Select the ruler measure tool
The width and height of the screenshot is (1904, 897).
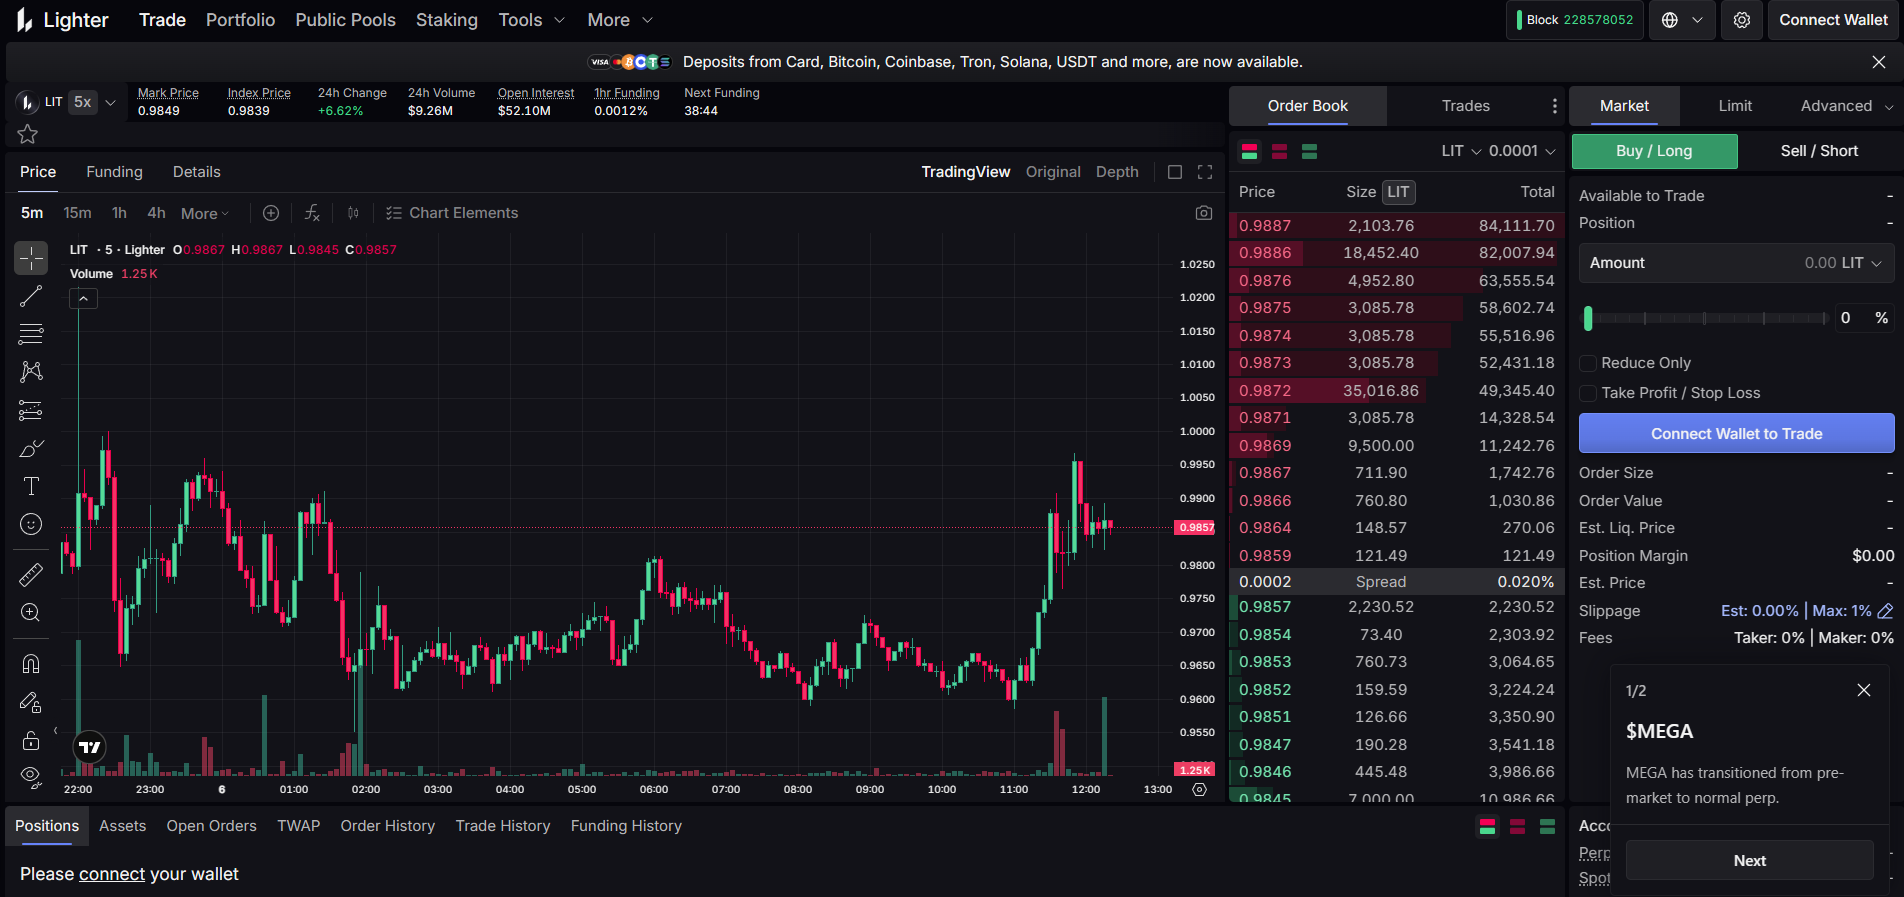31,575
